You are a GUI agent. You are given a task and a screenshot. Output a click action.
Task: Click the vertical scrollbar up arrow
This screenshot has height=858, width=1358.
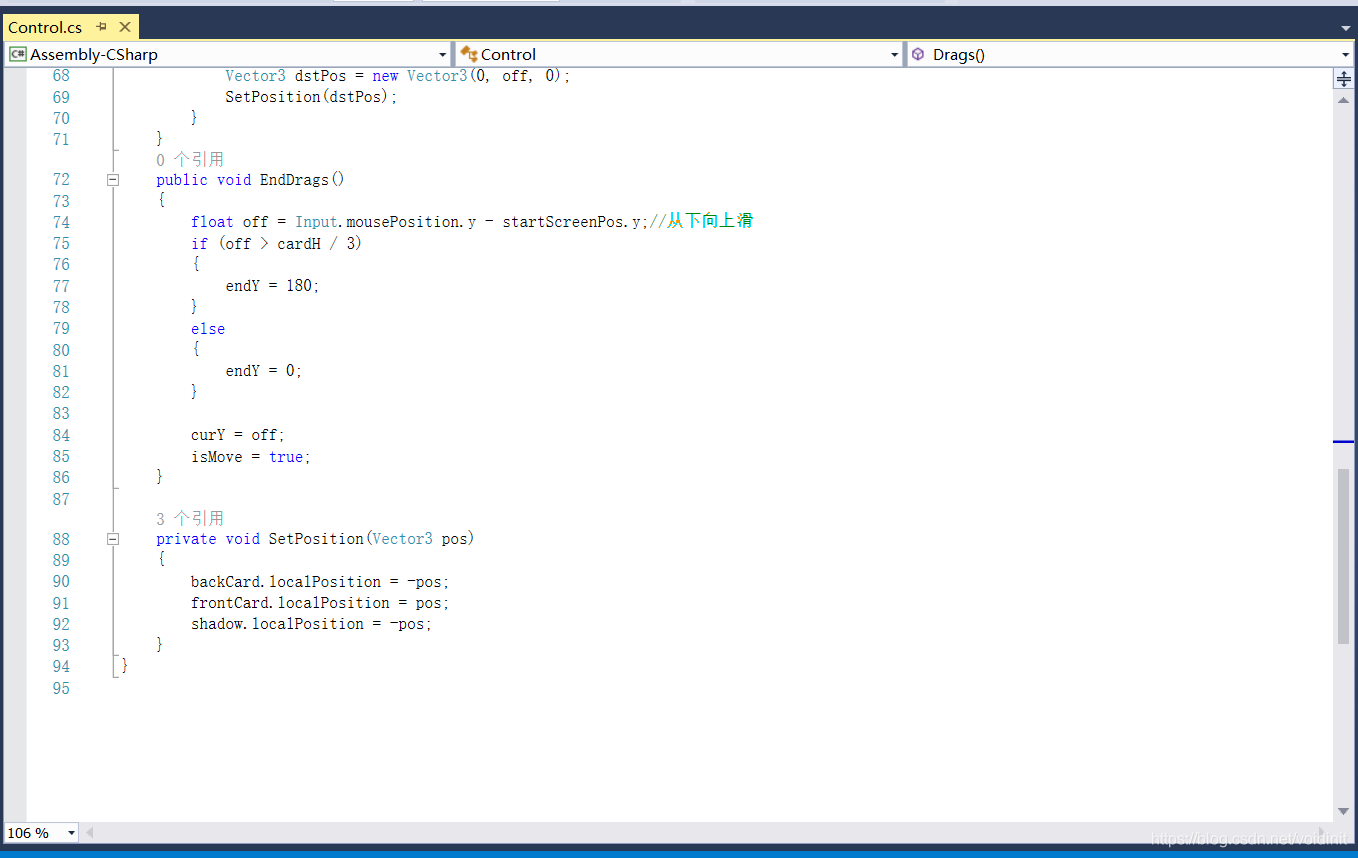(x=1344, y=100)
